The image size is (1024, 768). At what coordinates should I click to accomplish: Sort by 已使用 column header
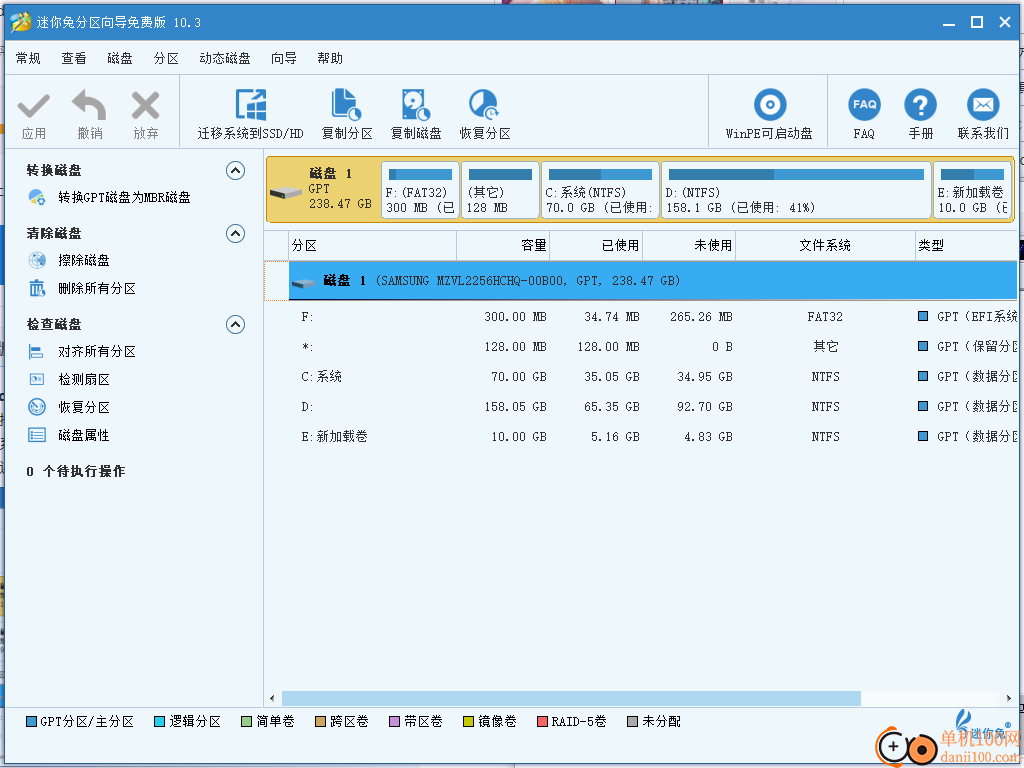pos(596,246)
